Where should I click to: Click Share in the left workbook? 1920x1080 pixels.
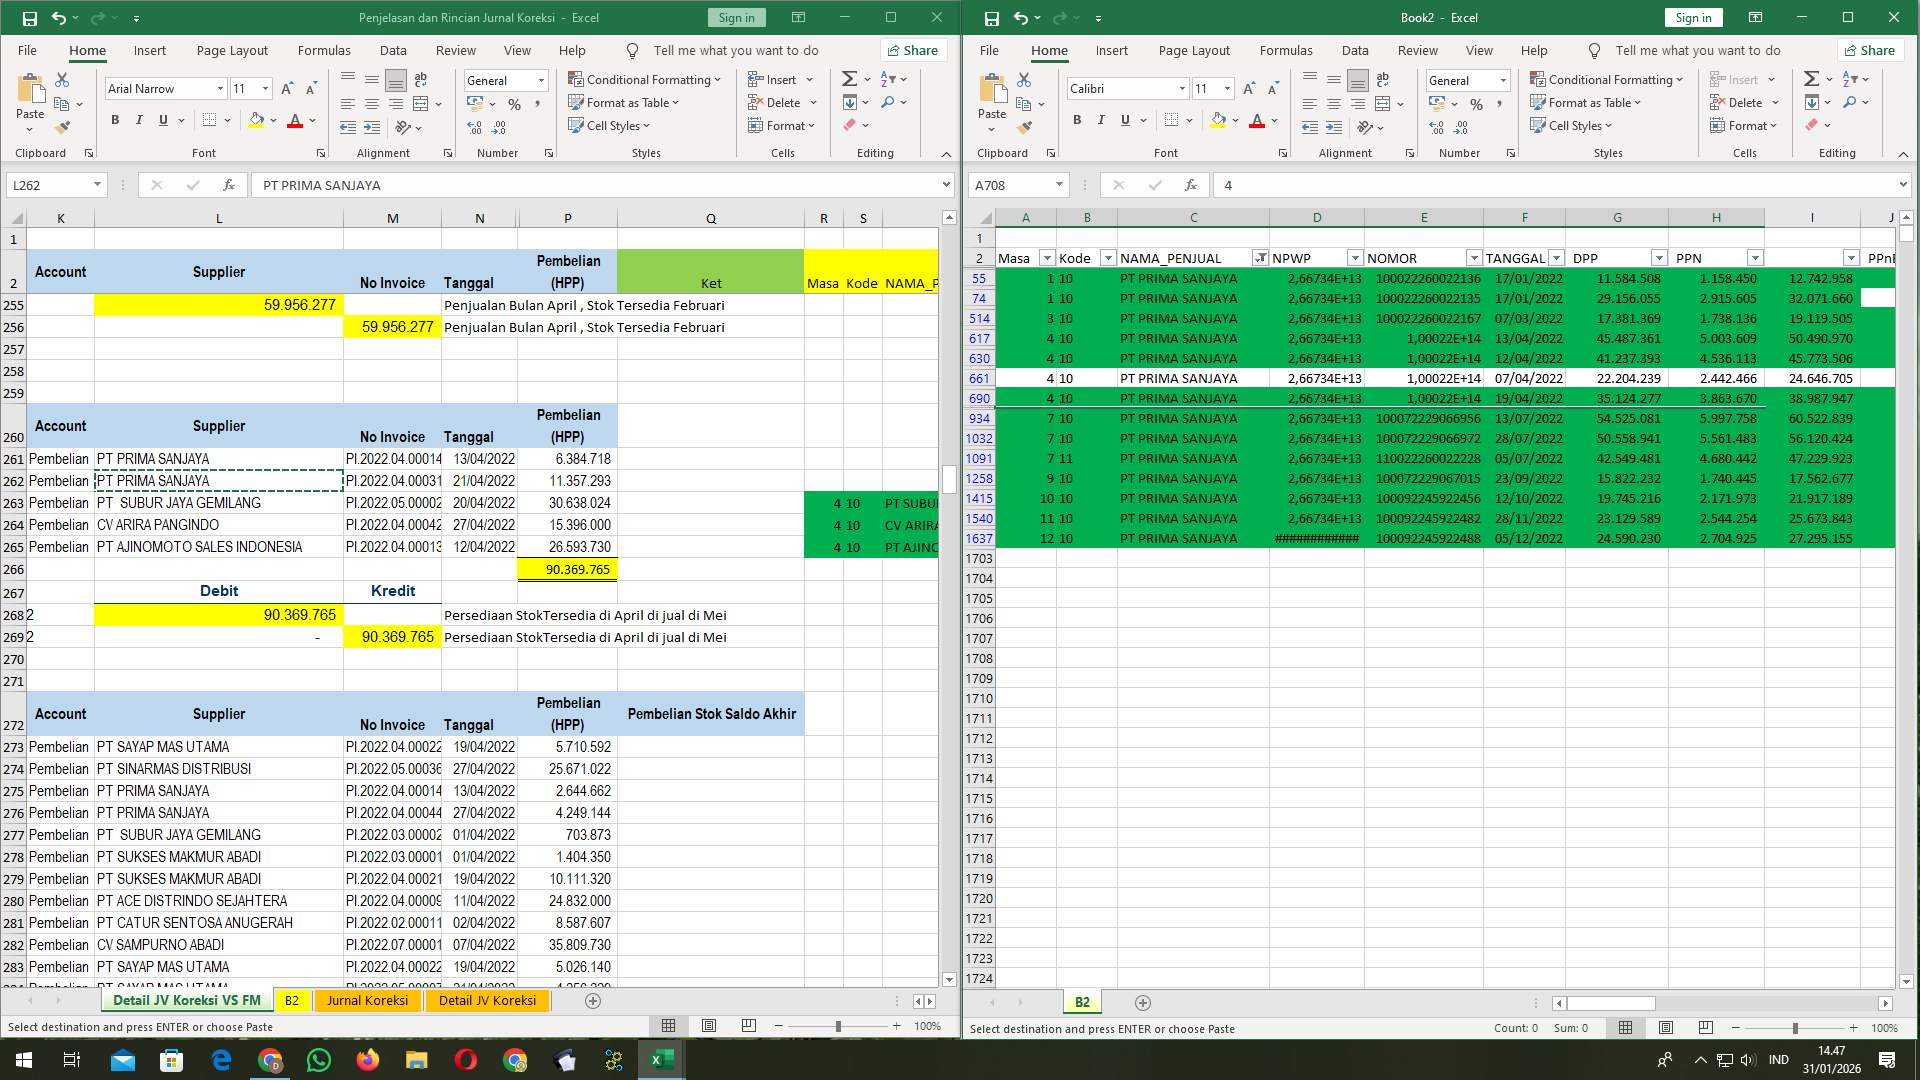(912, 50)
